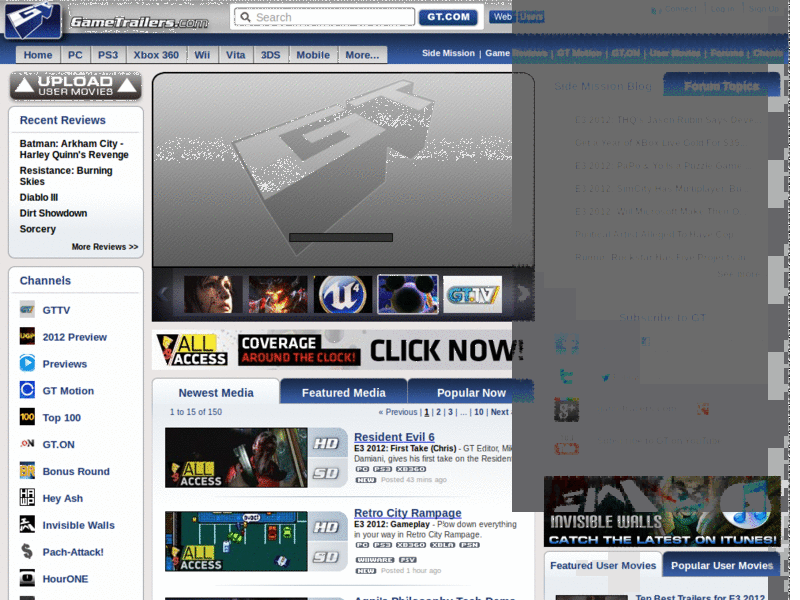Click the GameTrailers logo
The width and height of the screenshot is (800, 600).
click(107, 20)
